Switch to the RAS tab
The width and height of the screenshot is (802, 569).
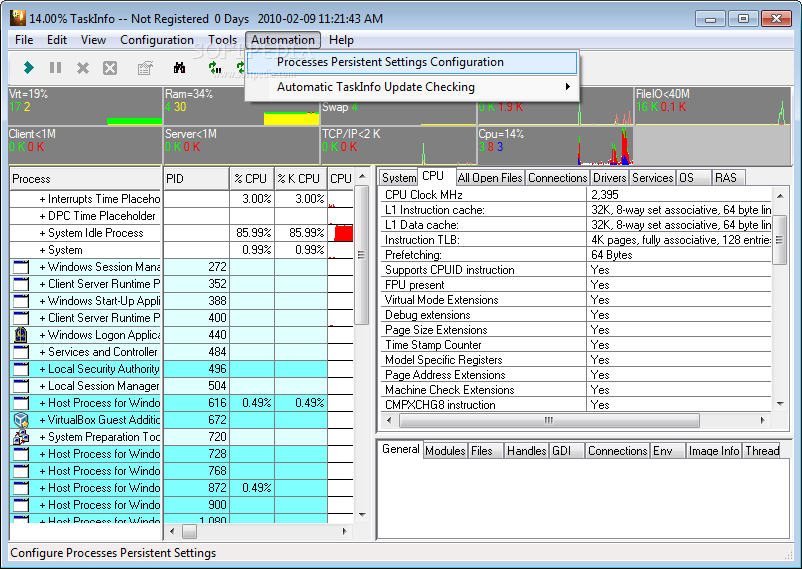728,178
